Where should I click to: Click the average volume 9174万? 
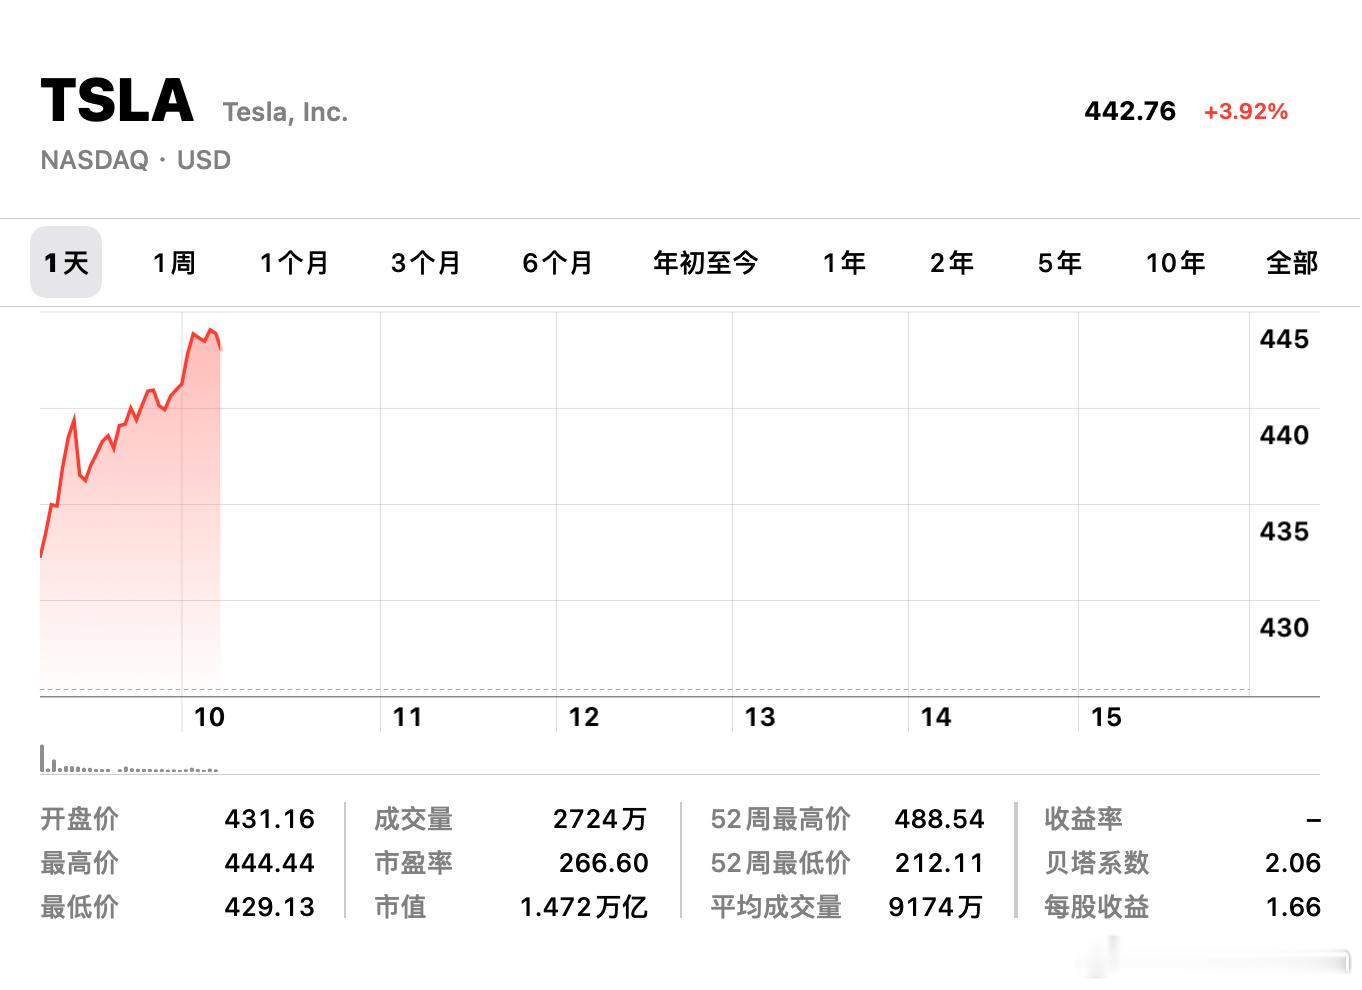click(935, 907)
